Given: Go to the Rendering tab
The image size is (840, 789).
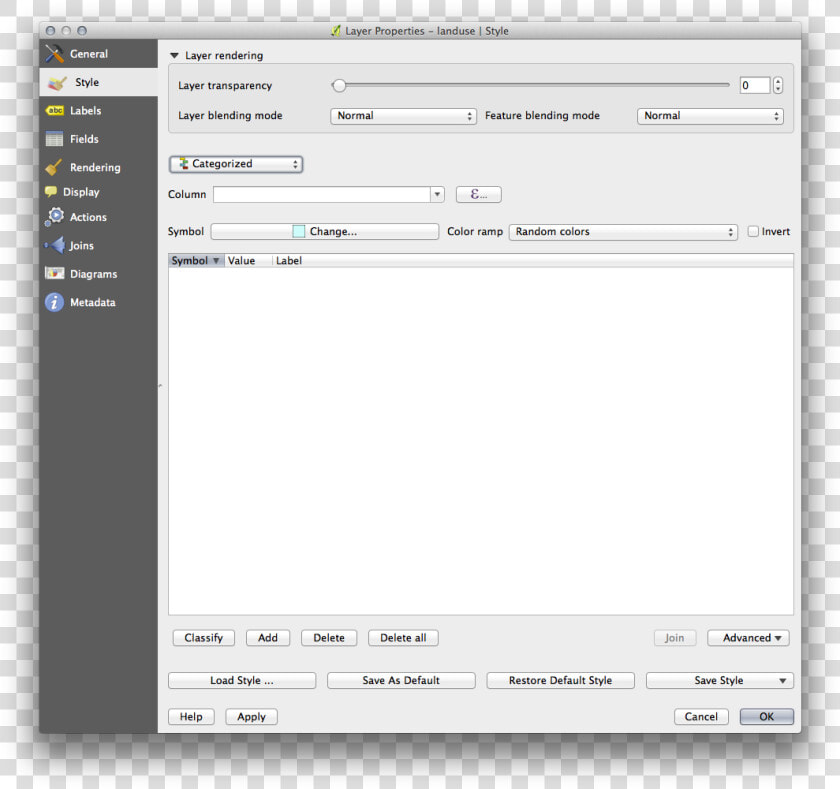Looking at the screenshot, I should click(x=99, y=167).
